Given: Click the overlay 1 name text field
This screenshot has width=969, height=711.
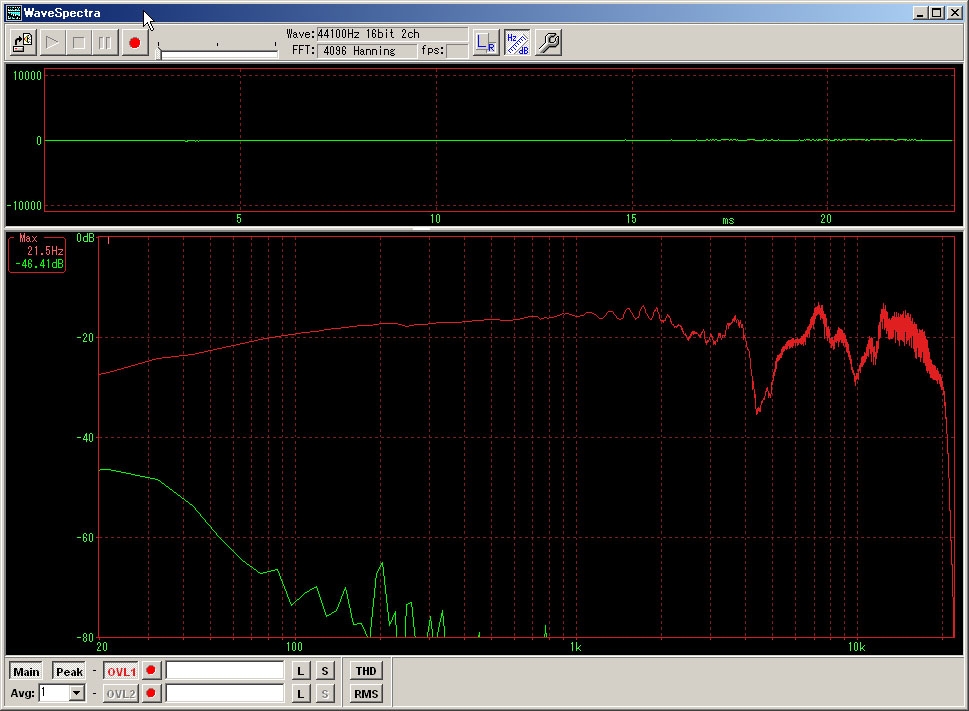Looking at the screenshot, I should 225,671.
